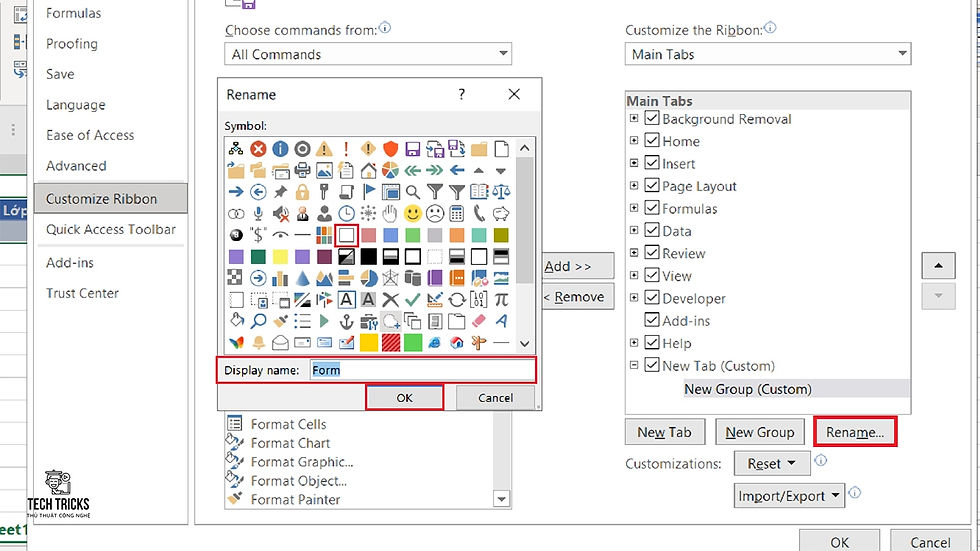Screen dimensions: 980x551
Task: Pick the orange color square symbol
Action: (457, 235)
